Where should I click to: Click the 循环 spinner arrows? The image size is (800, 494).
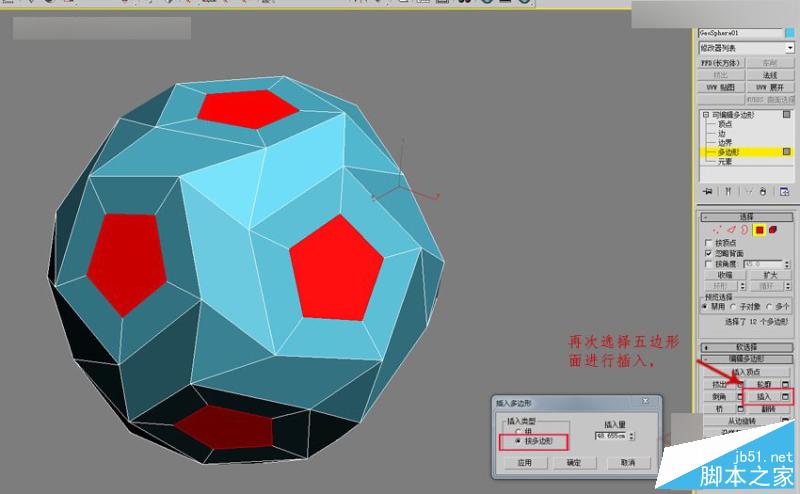tap(788, 286)
